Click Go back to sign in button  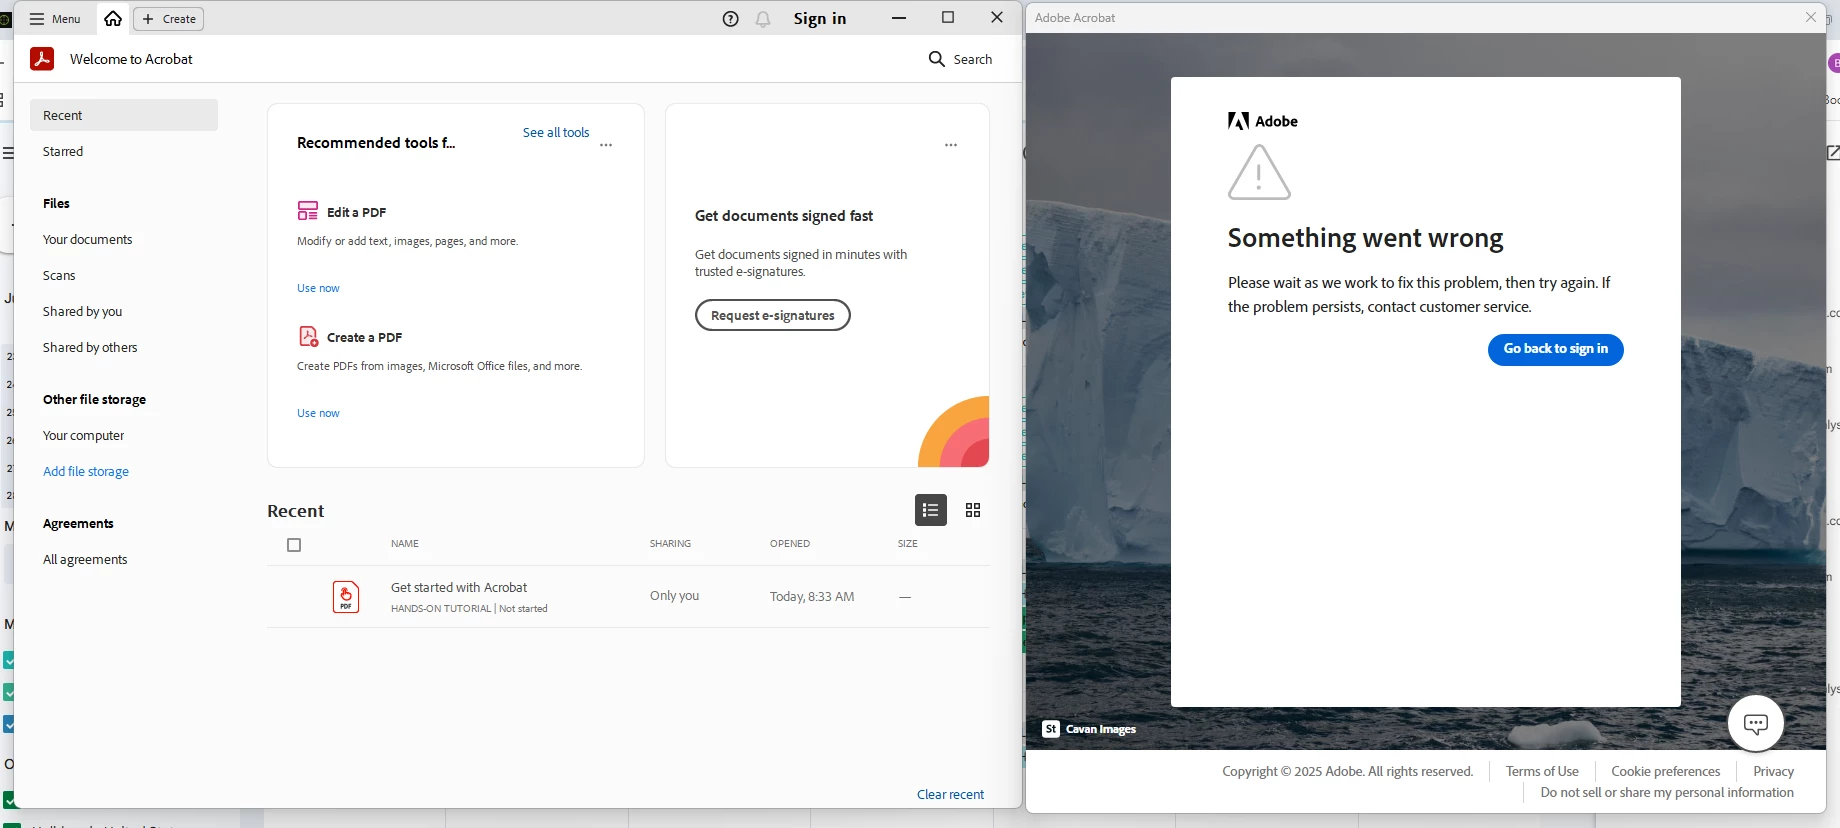pos(1556,349)
